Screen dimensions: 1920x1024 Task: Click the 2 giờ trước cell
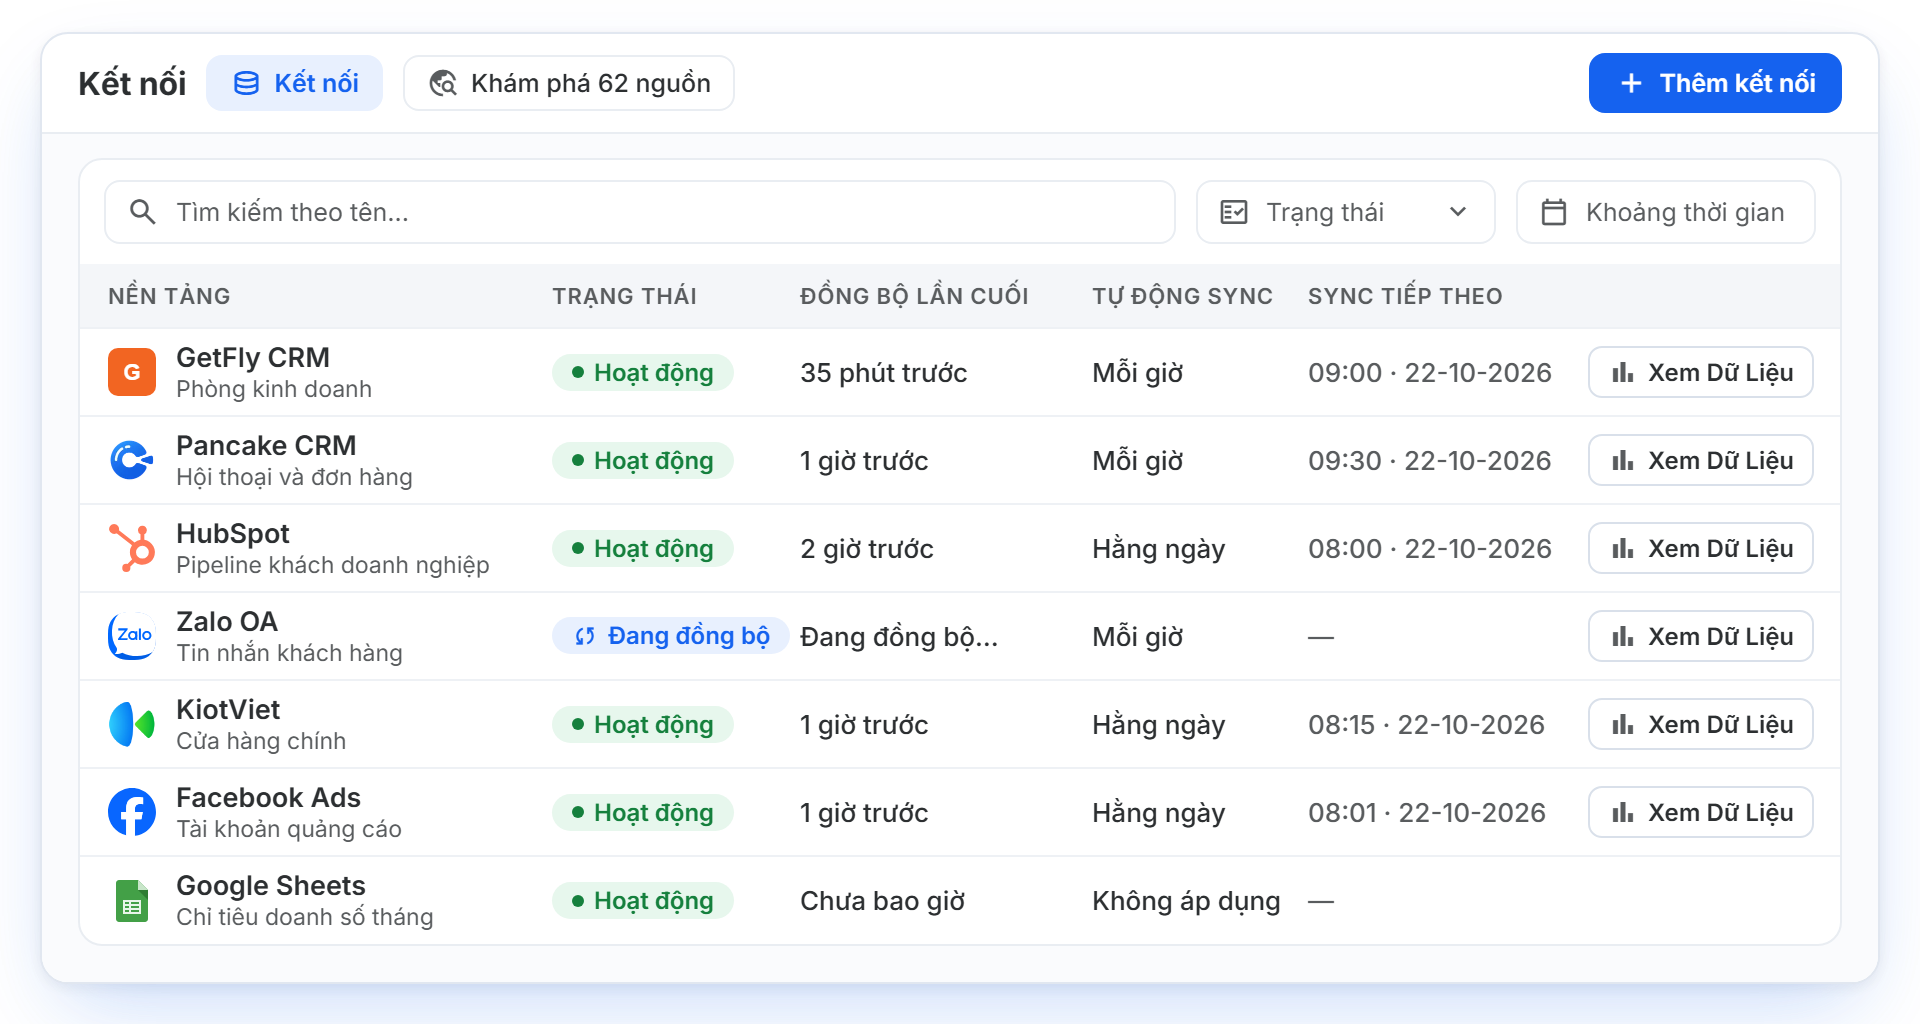click(867, 549)
